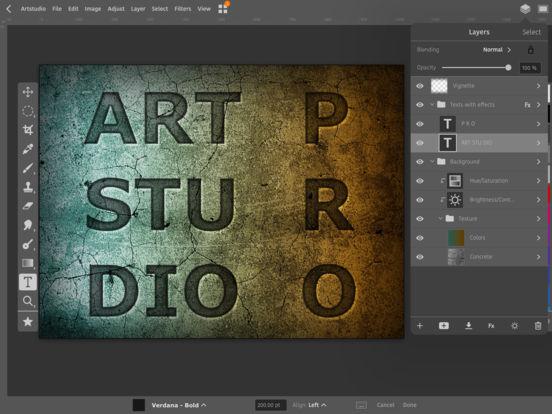Open the Normal blending mode dropdown
This screenshot has width=552, height=414.
tap(497, 50)
